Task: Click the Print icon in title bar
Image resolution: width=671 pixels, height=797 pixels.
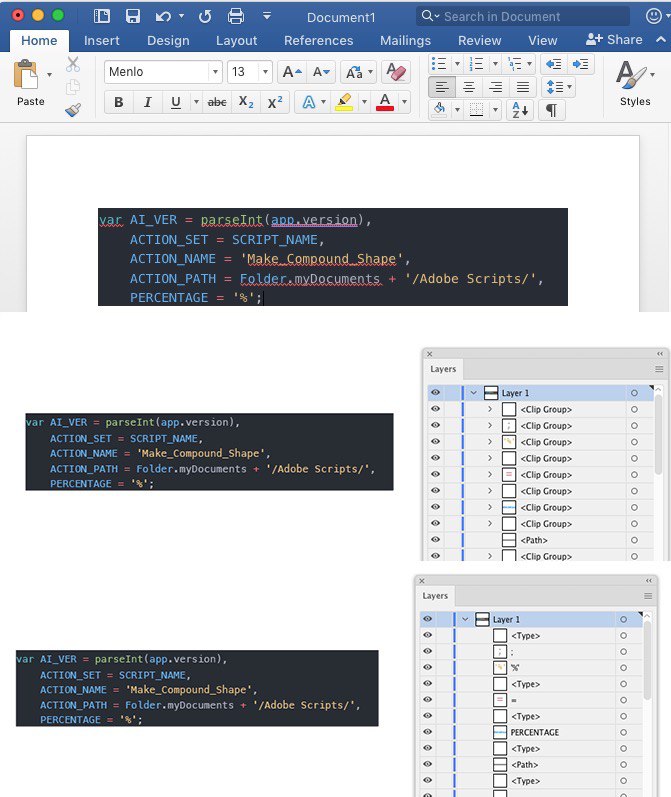Action: (236, 16)
